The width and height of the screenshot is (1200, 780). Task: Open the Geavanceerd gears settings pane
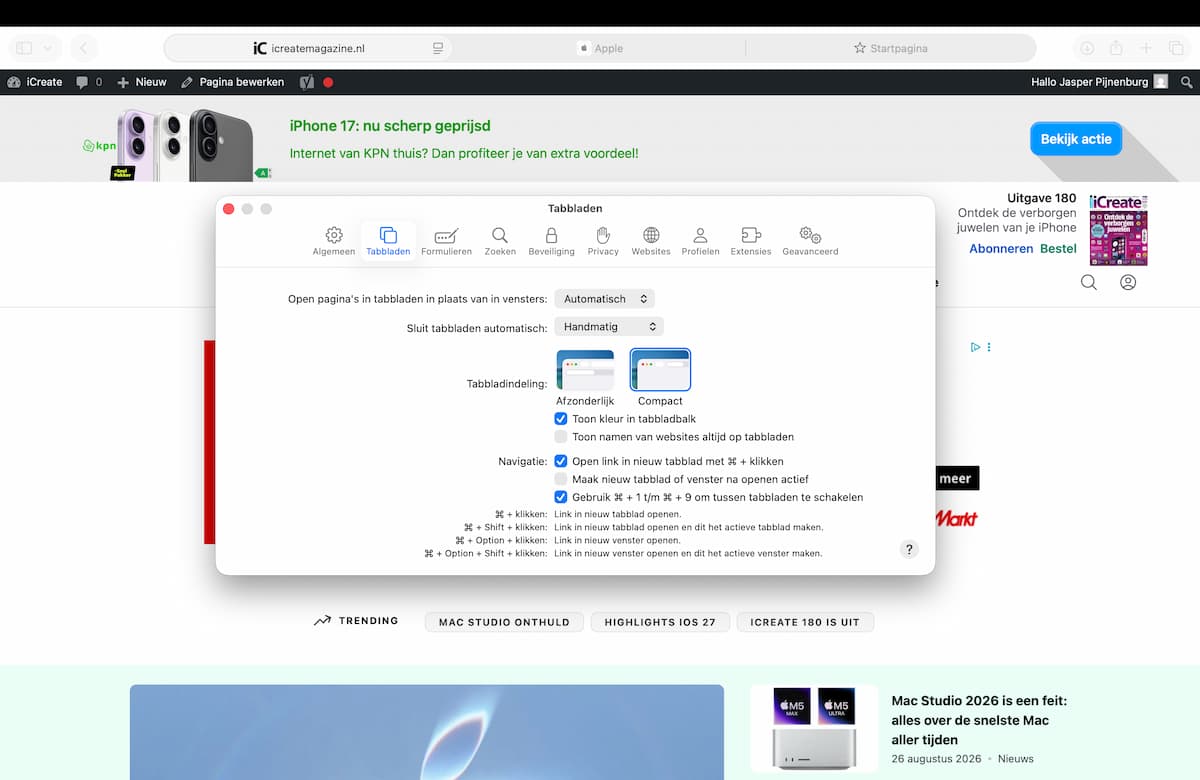810,242
